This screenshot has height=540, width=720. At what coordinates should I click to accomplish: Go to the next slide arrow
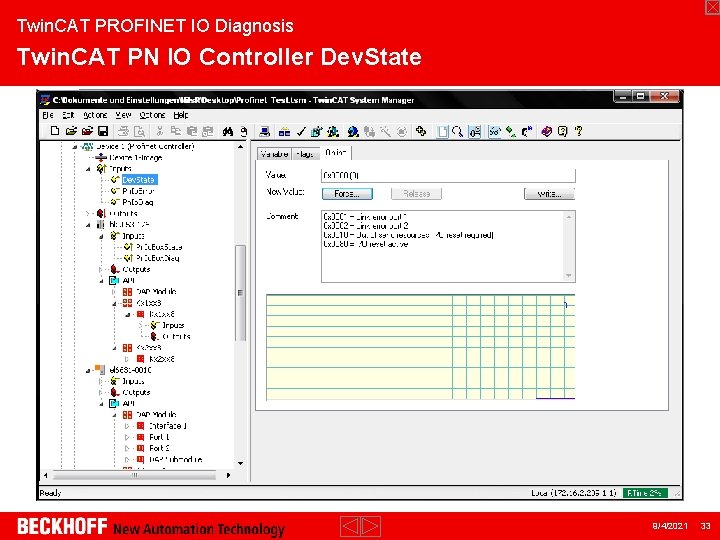coord(371,526)
